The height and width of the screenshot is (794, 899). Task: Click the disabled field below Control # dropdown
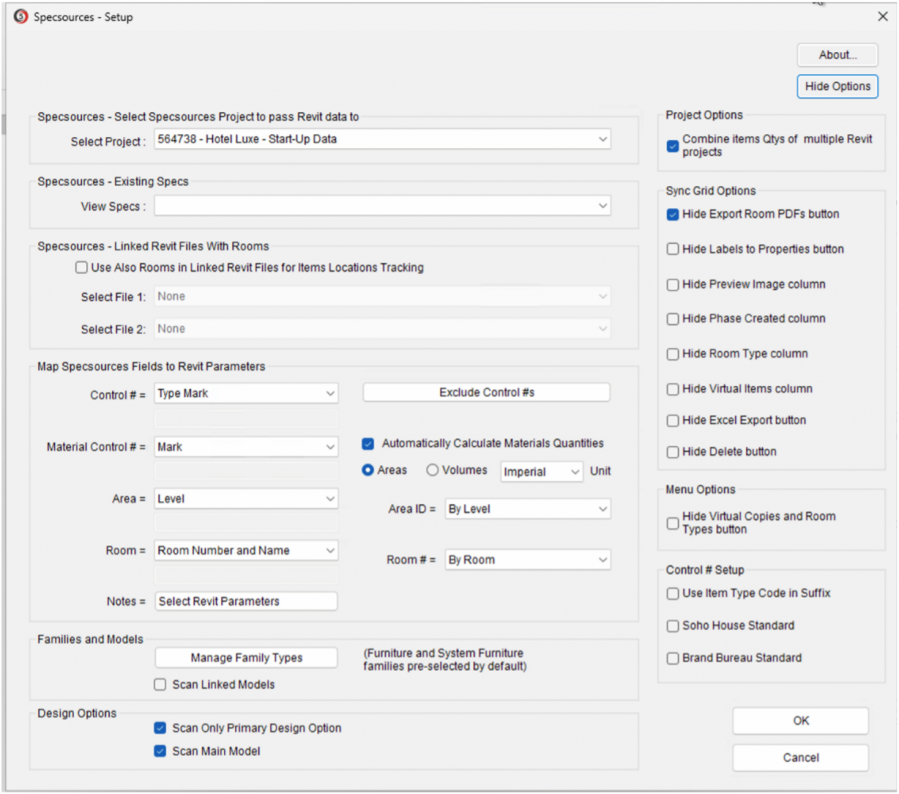pyautogui.click(x=246, y=419)
